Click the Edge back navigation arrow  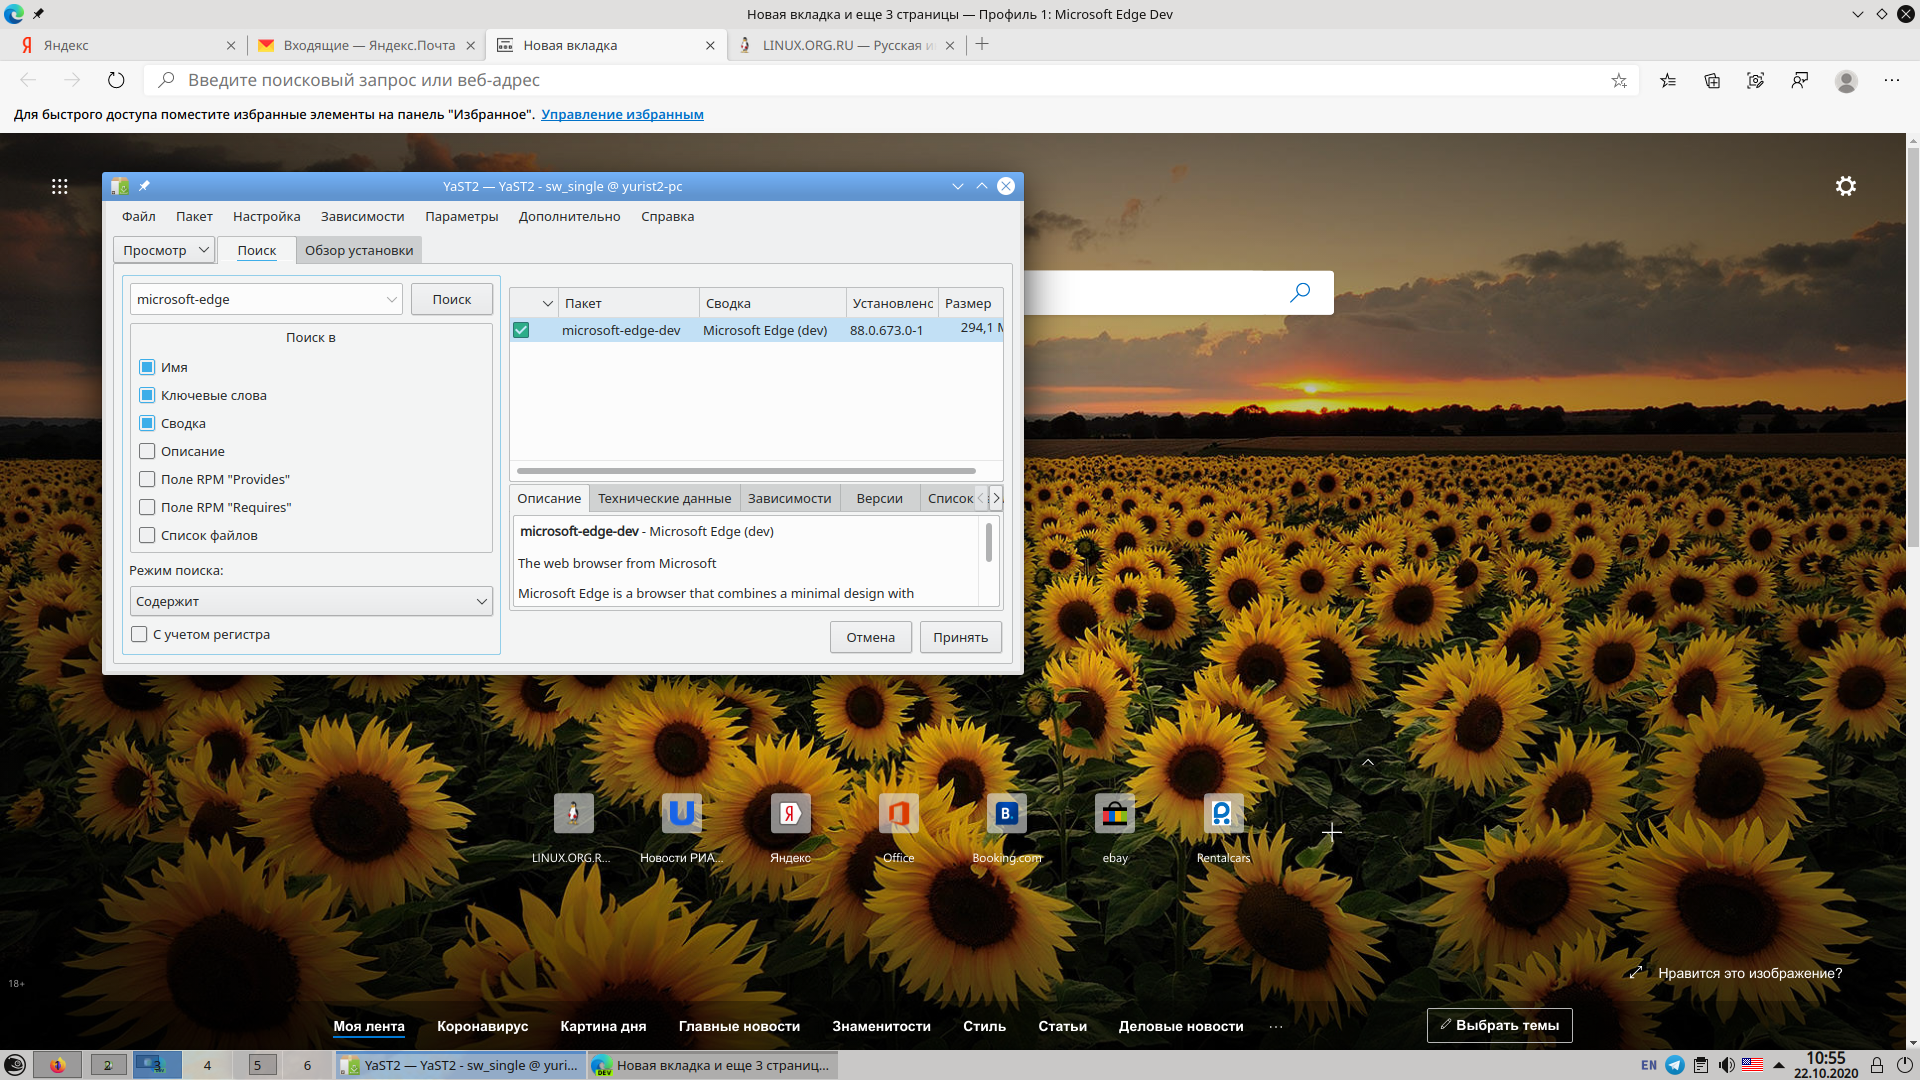(28, 80)
